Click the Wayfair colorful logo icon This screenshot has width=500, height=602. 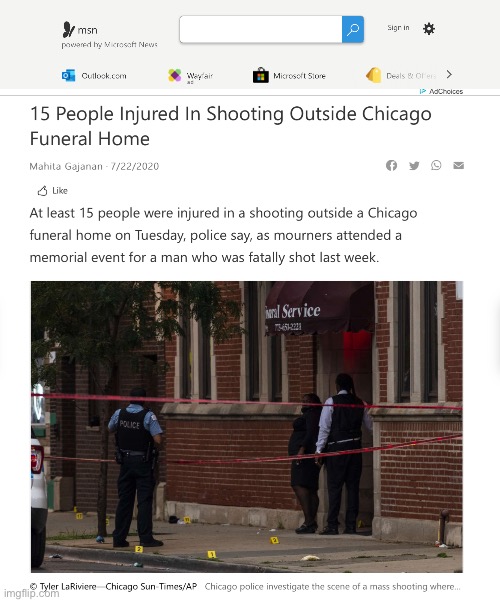(x=175, y=75)
